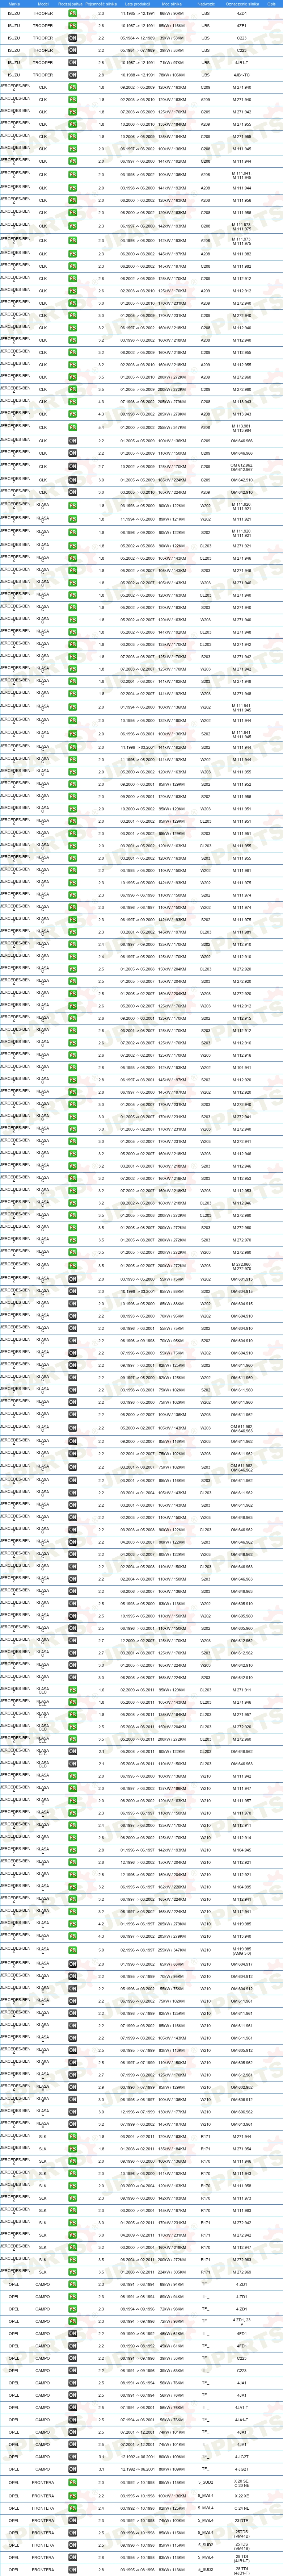This screenshot has width=283, height=2576.
Task: Select engine code cell C 24 NE
Action: click(x=242, y=2508)
